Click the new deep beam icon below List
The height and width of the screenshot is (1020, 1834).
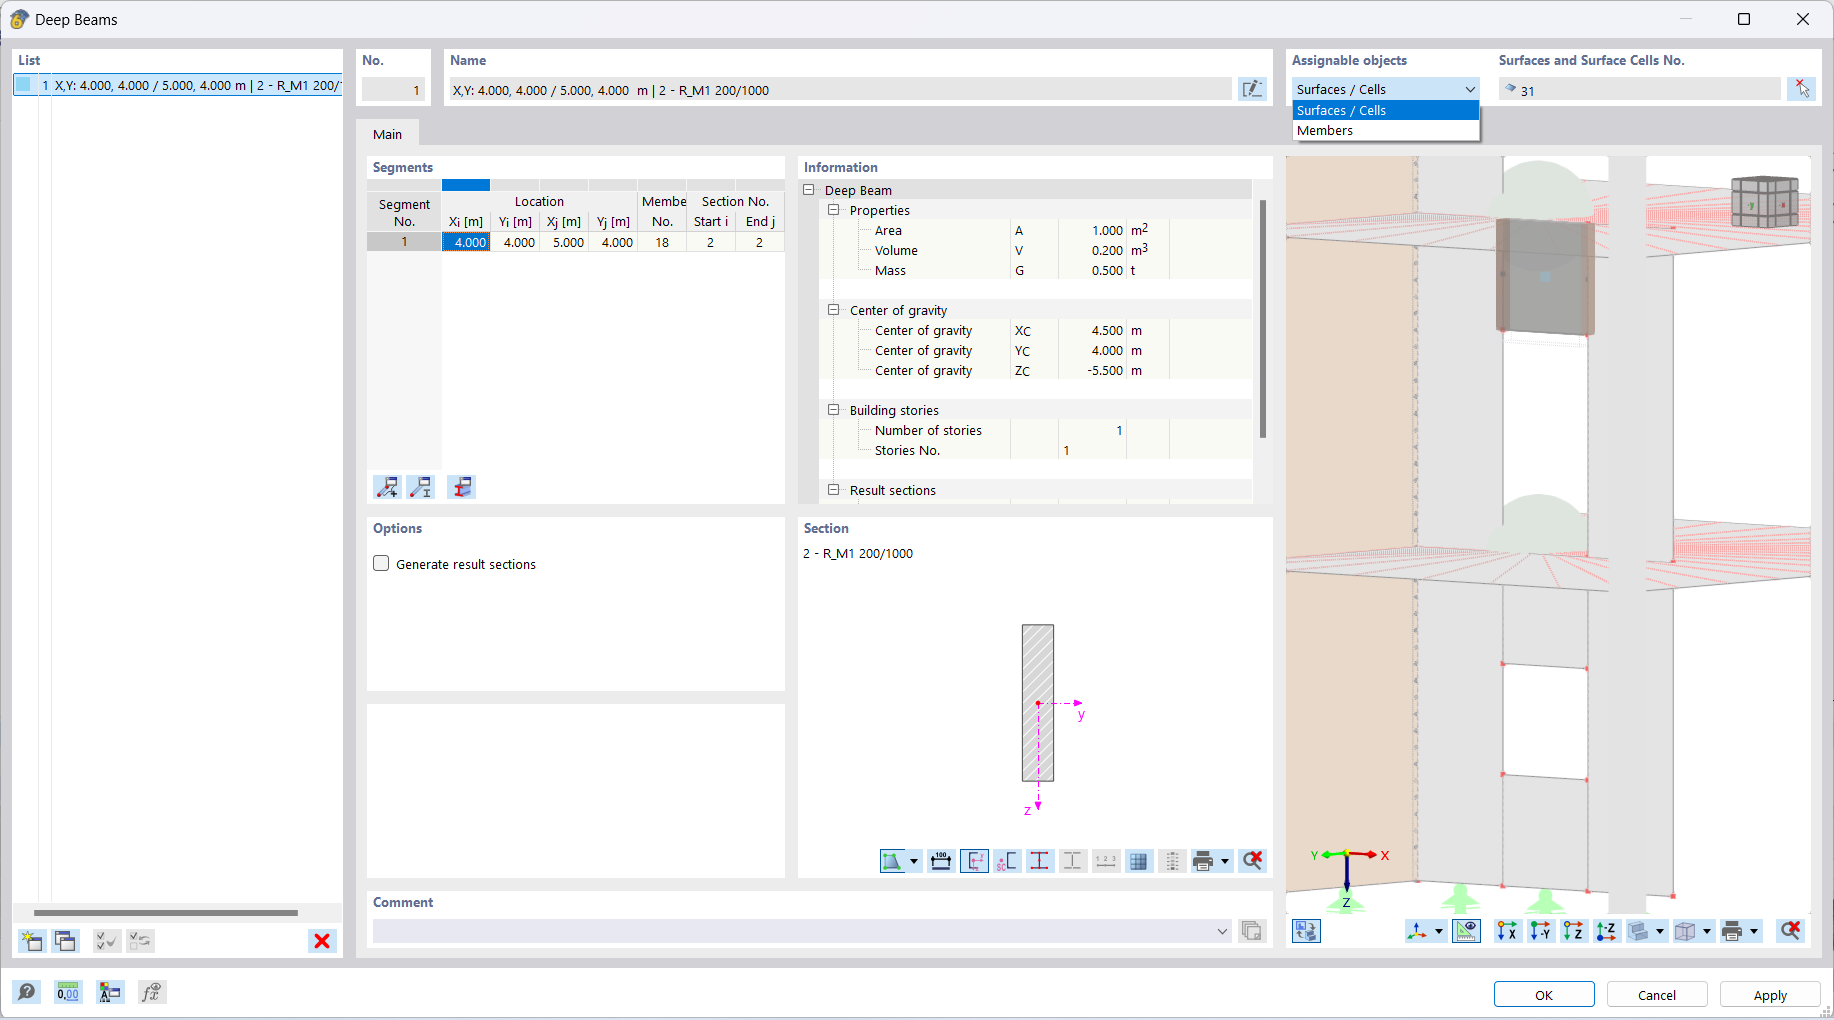click(x=32, y=940)
